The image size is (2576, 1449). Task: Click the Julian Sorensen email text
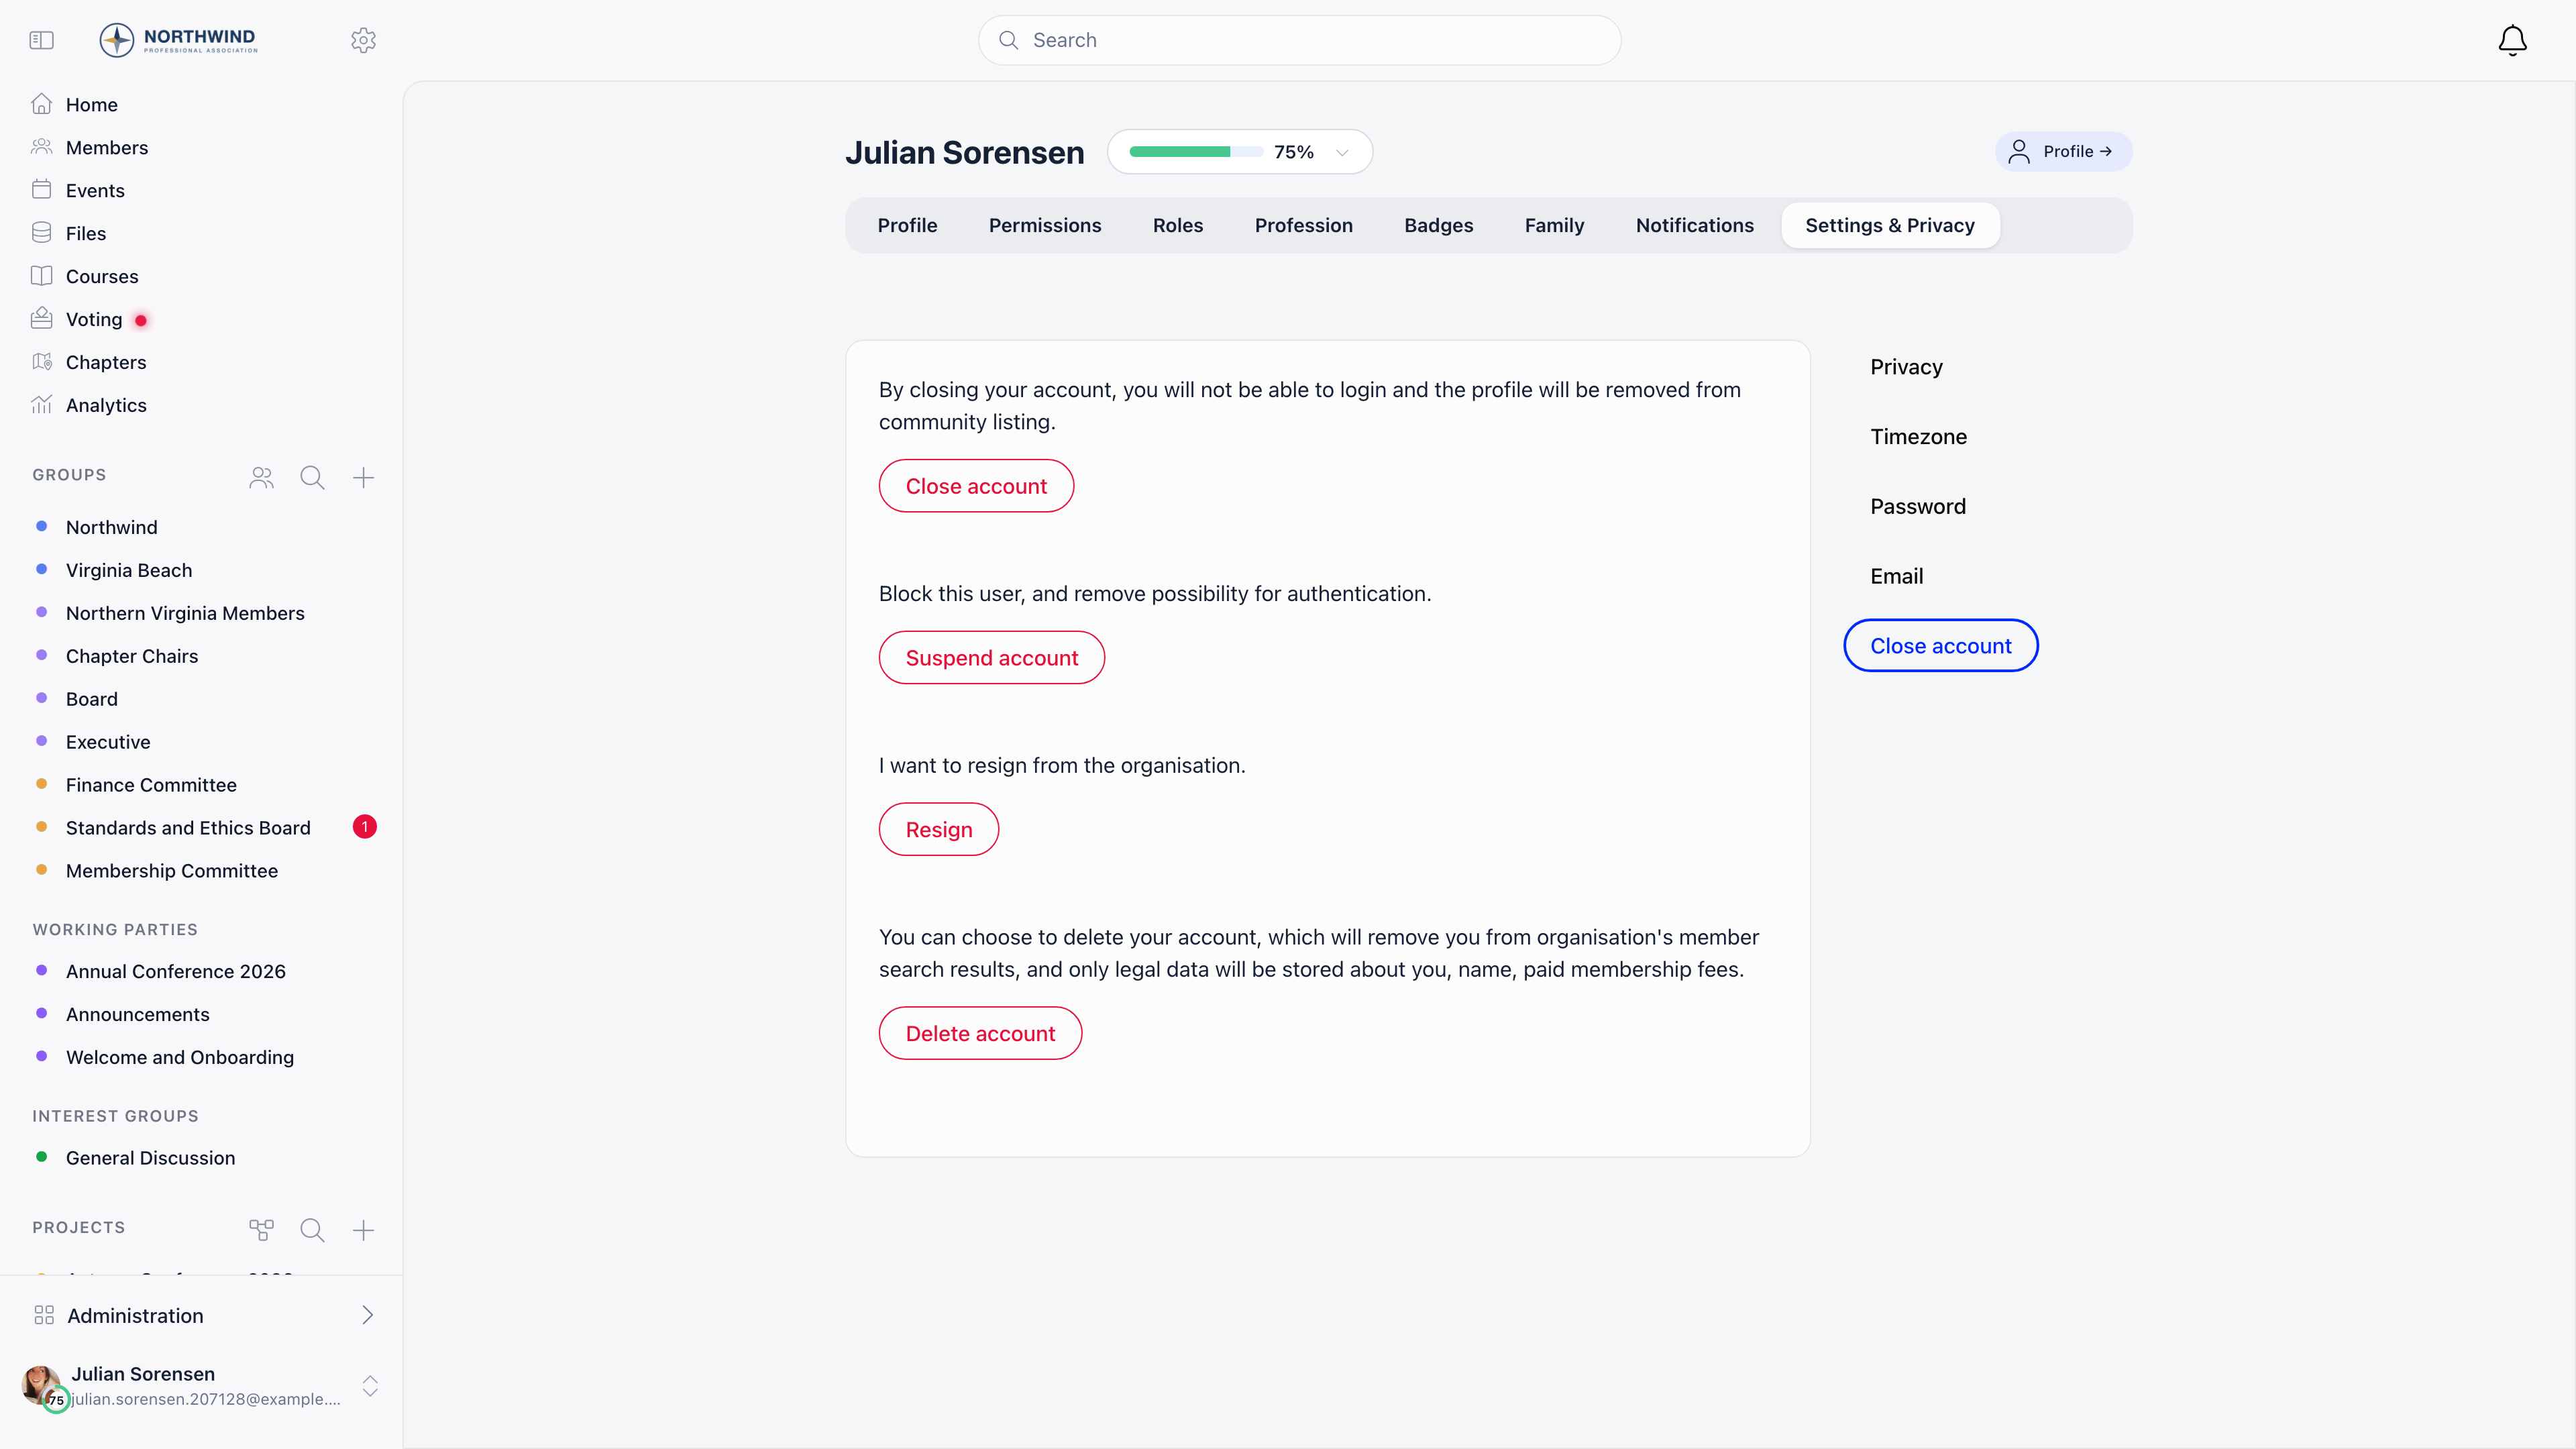206,1399
